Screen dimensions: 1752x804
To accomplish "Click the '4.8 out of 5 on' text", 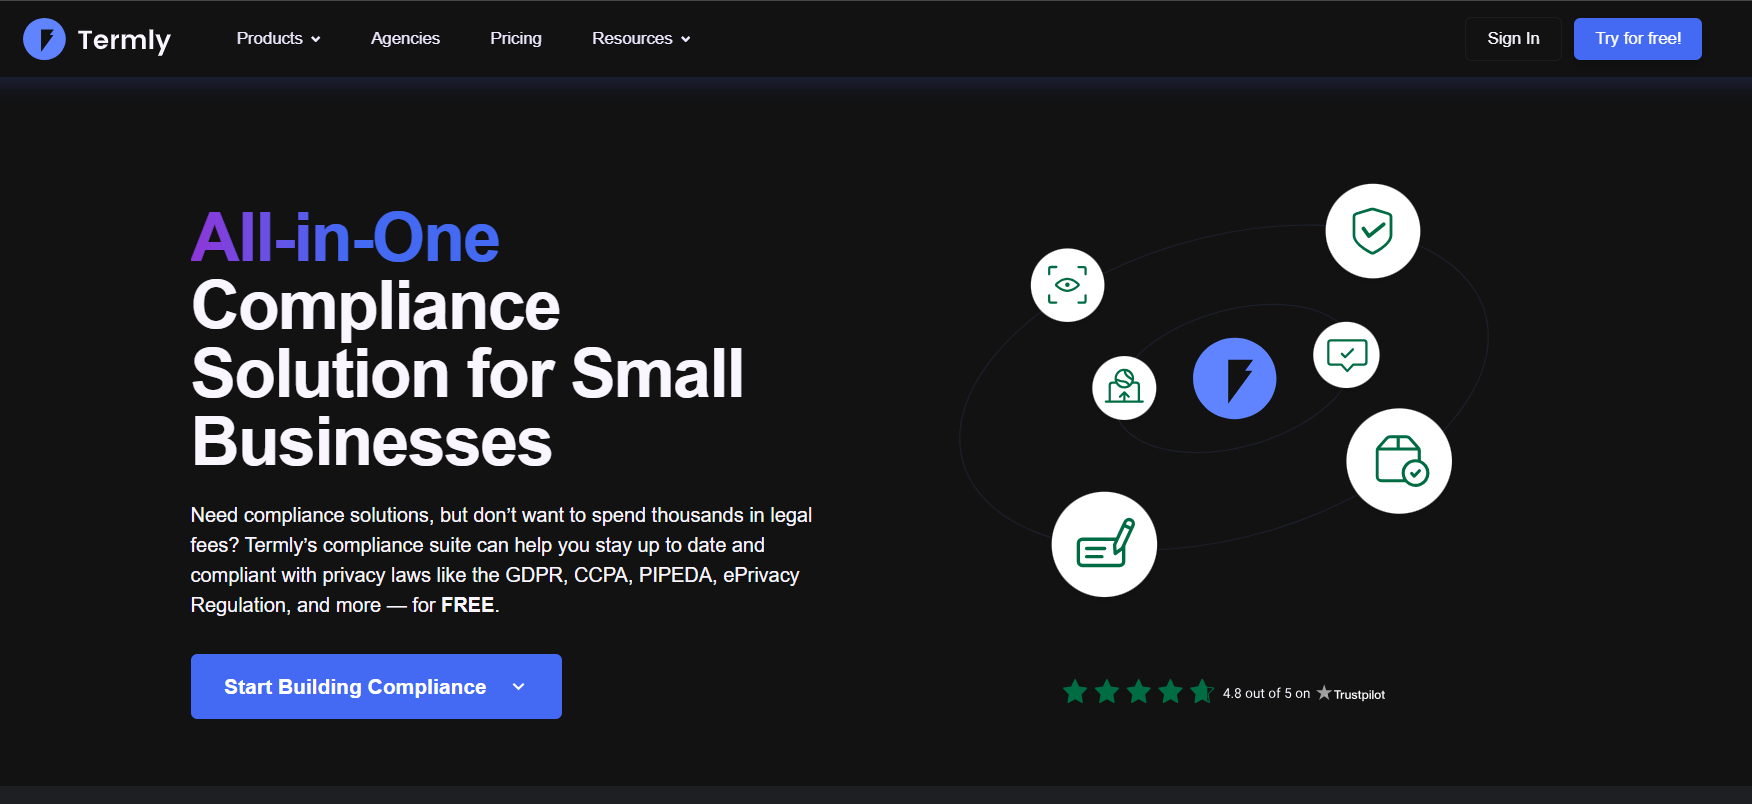I will tap(1266, 693).
